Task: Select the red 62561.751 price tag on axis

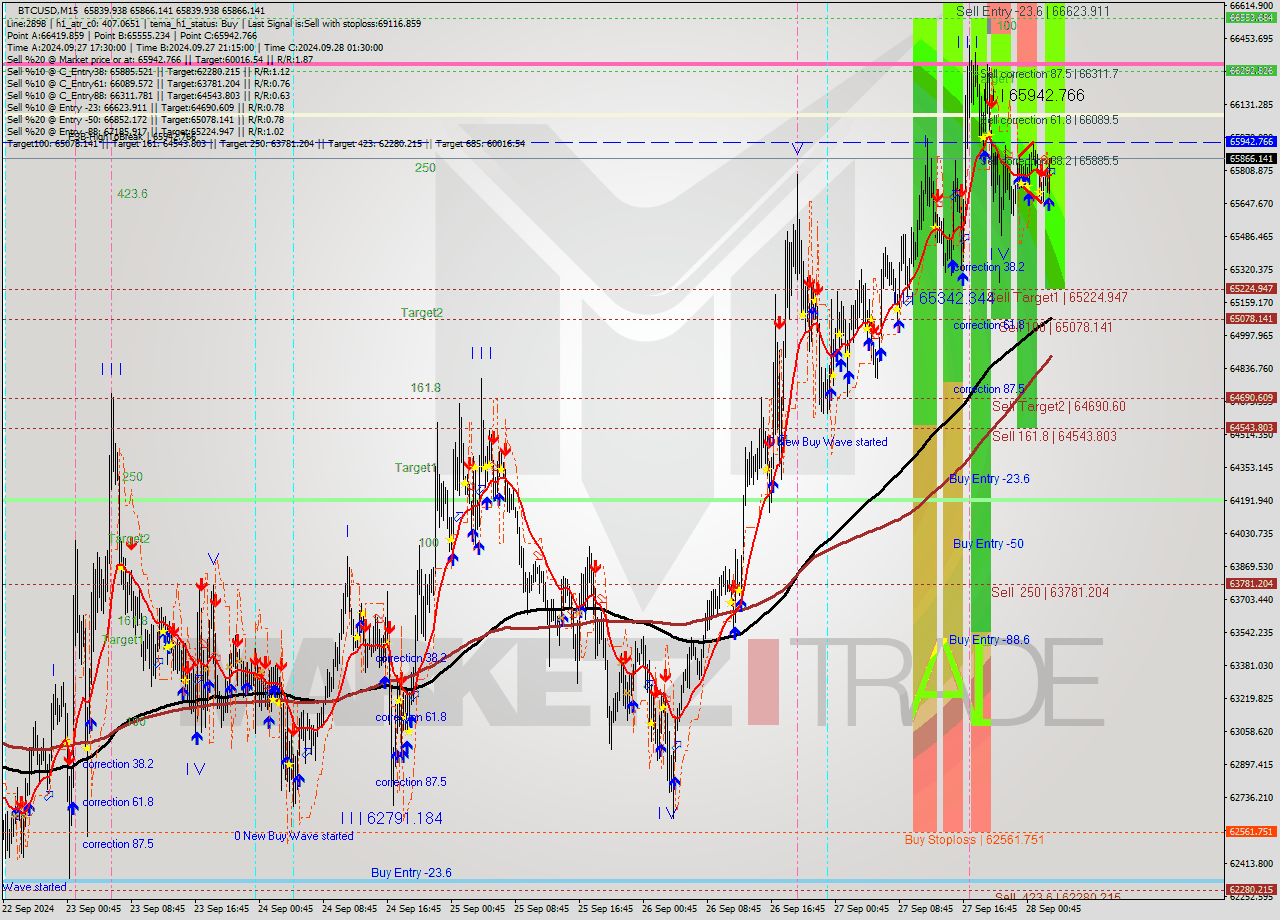Action: 1252,831
